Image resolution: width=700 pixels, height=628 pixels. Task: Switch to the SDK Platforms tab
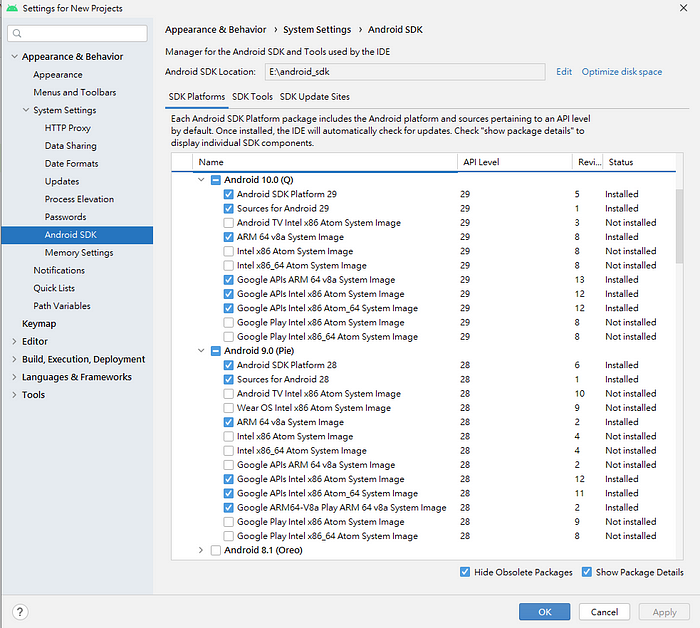(196, 97)
